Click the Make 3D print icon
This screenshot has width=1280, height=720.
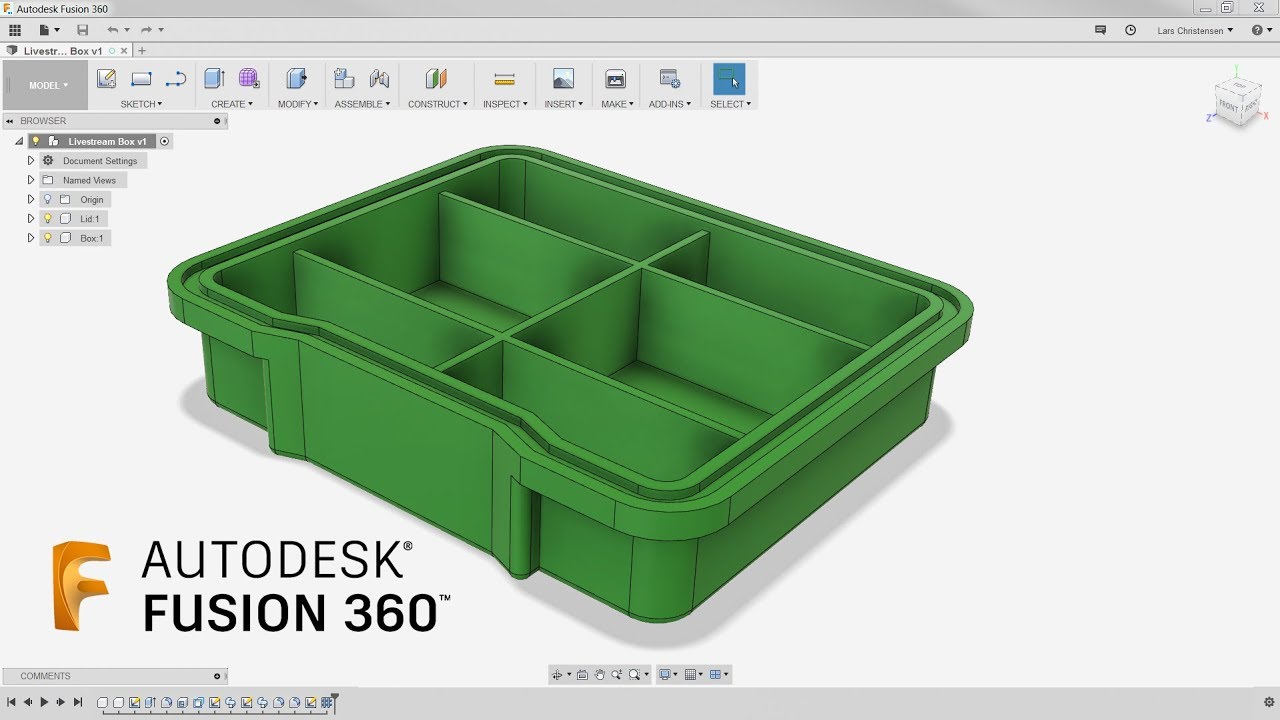[616, 78]
